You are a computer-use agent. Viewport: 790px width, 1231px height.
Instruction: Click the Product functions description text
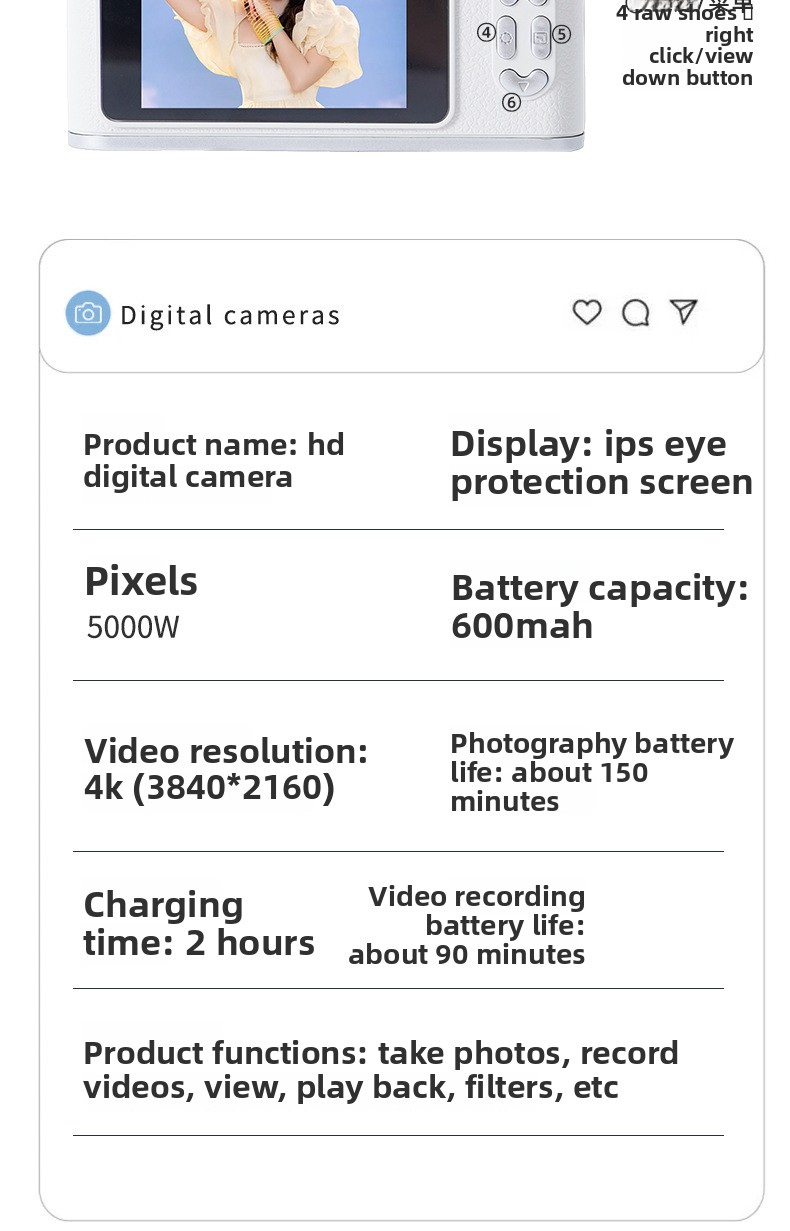click(x=381, y=1070)
